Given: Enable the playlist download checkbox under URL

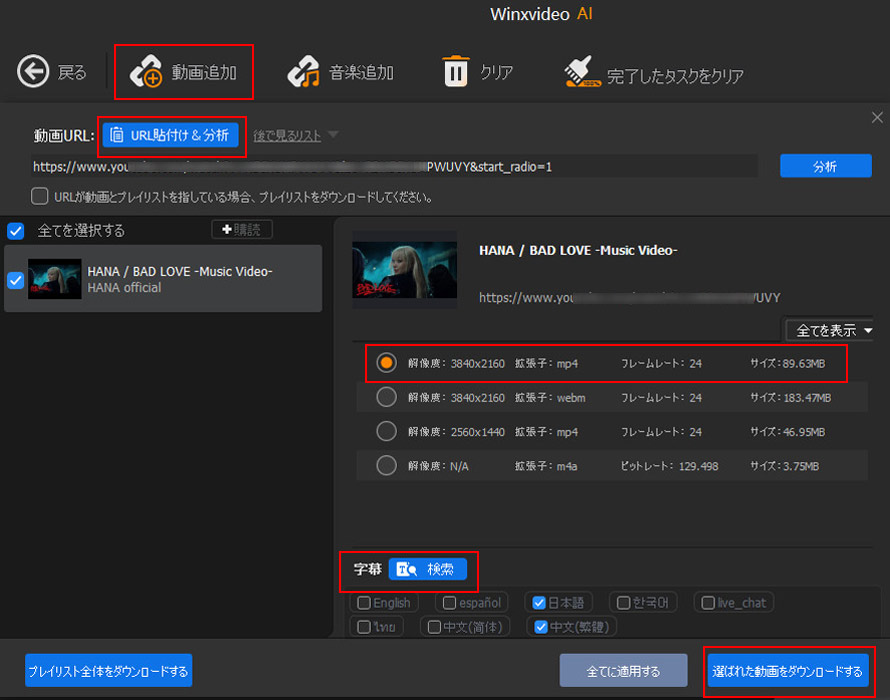Looking at the screenshot, I should 40,197.
